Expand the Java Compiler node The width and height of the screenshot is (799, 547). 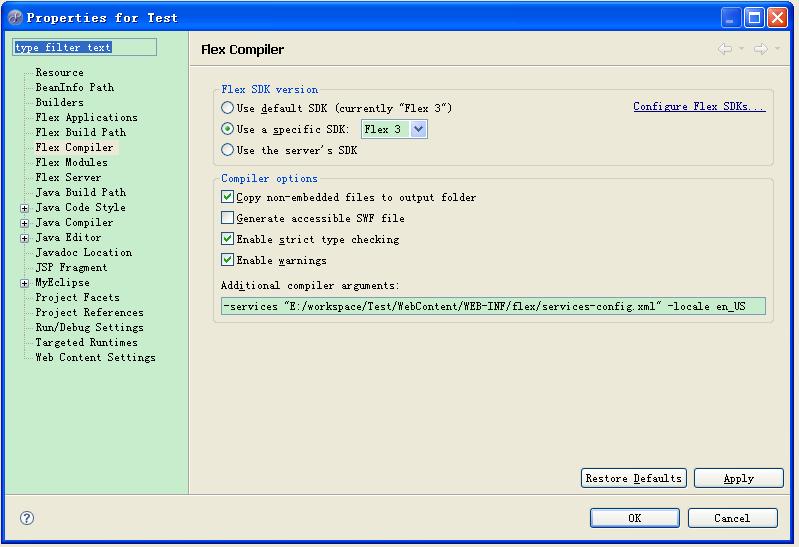[x=24, y=223]
